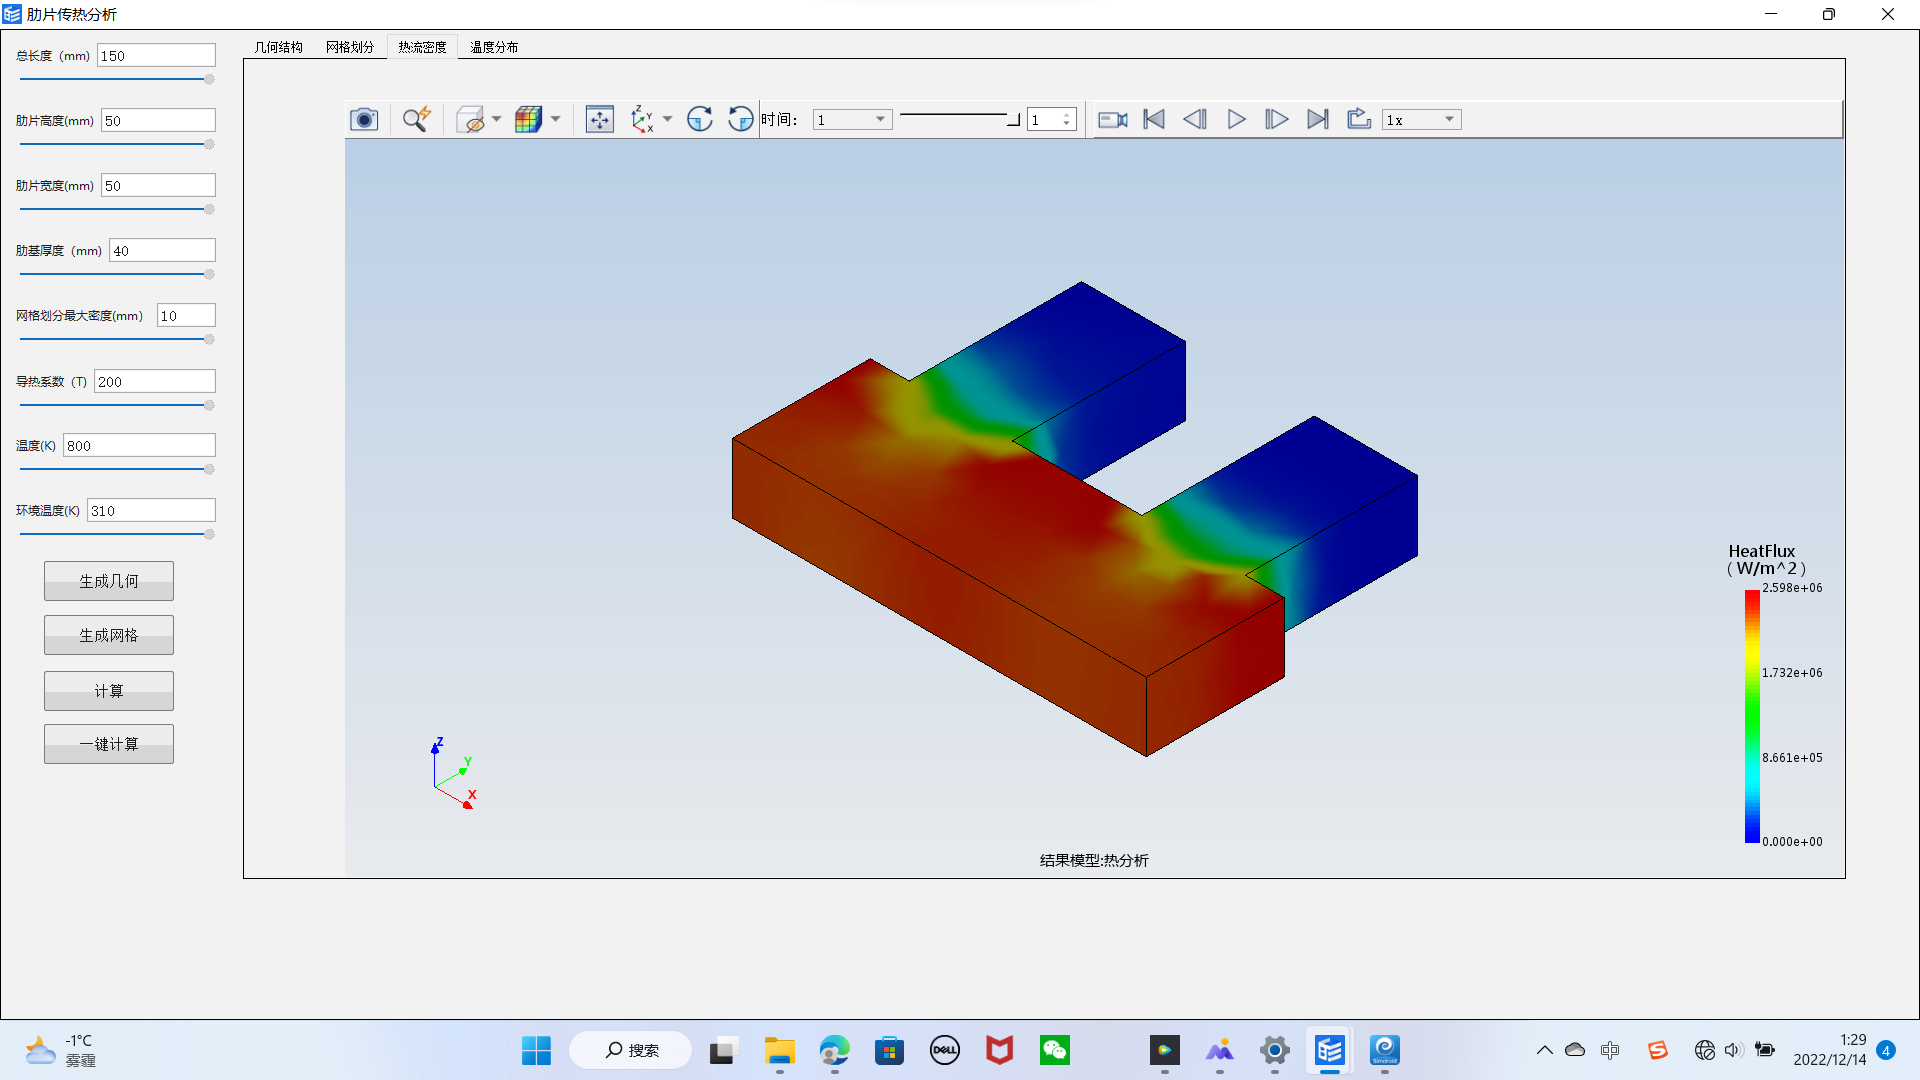Image resolution: width=1920 pixels, height=1080 pixels.
Task: Click the taskbar 搜索 search box
Action: [631, 1050]
